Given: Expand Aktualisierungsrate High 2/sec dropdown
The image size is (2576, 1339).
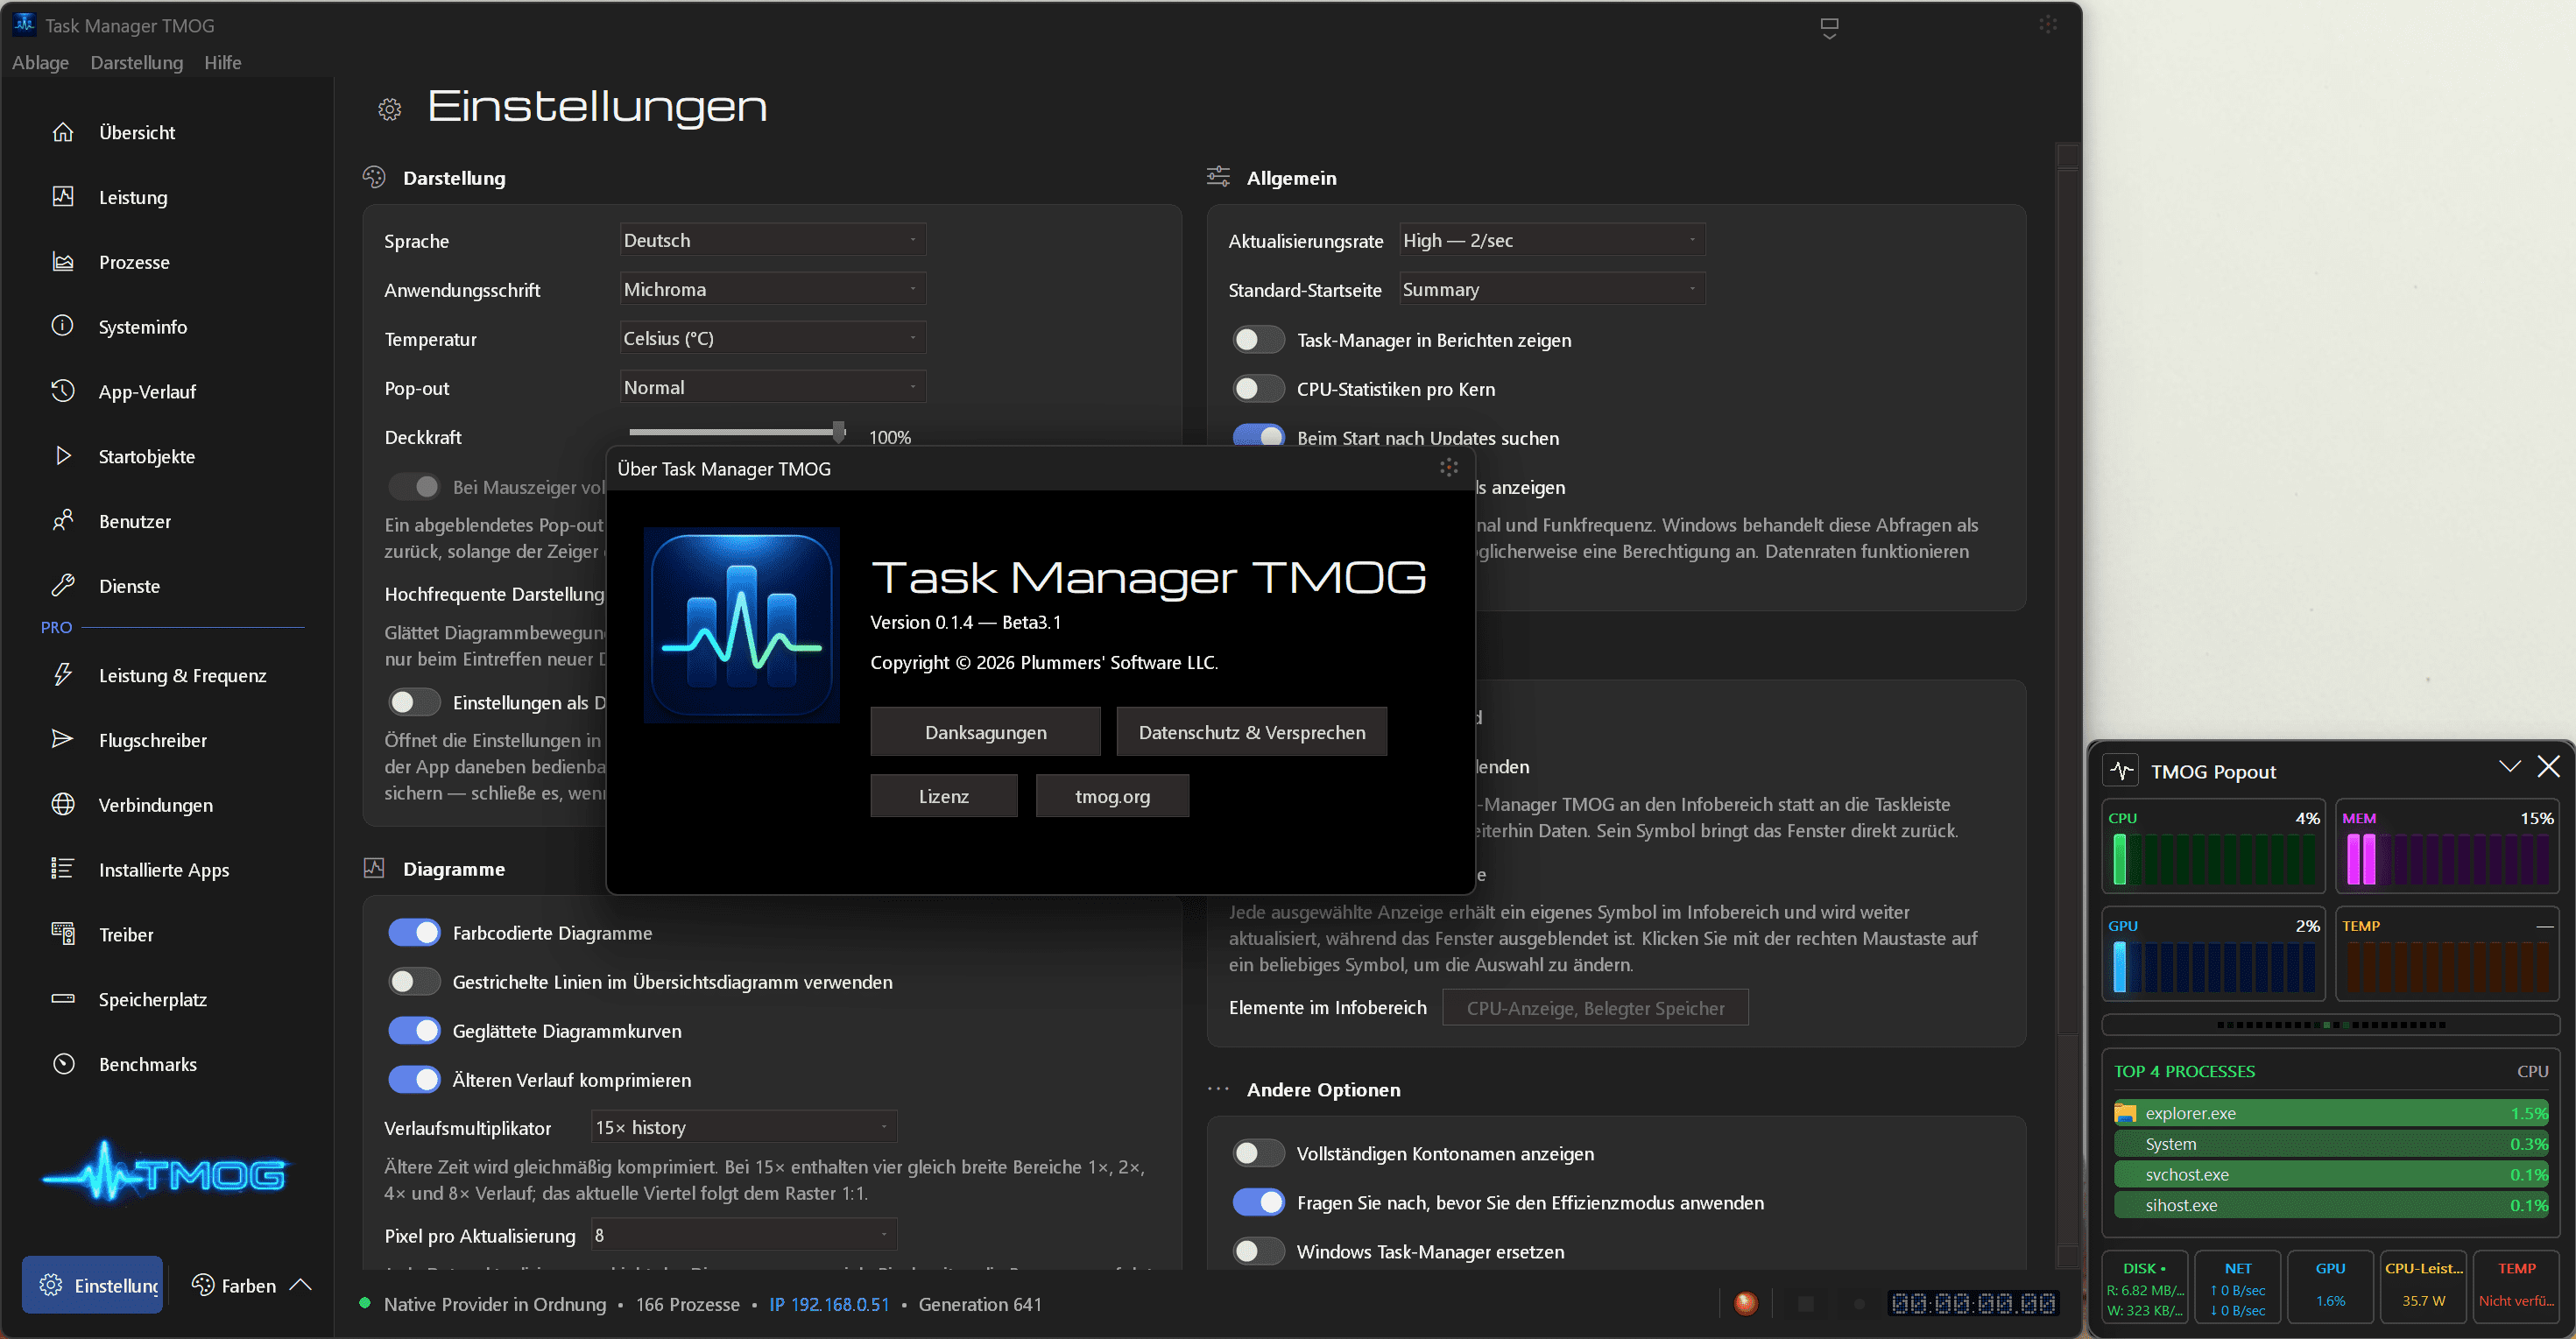Looking at the screenshot, I should click(x=1552, y=240).
